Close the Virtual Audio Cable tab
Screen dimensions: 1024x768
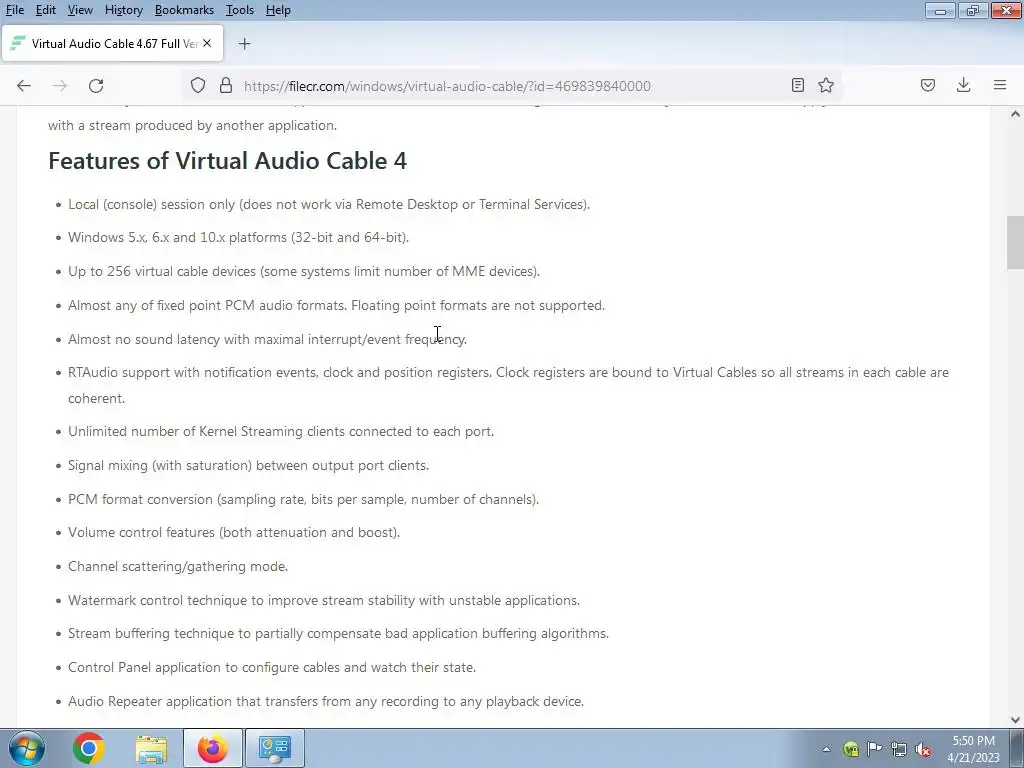(207, 43)
